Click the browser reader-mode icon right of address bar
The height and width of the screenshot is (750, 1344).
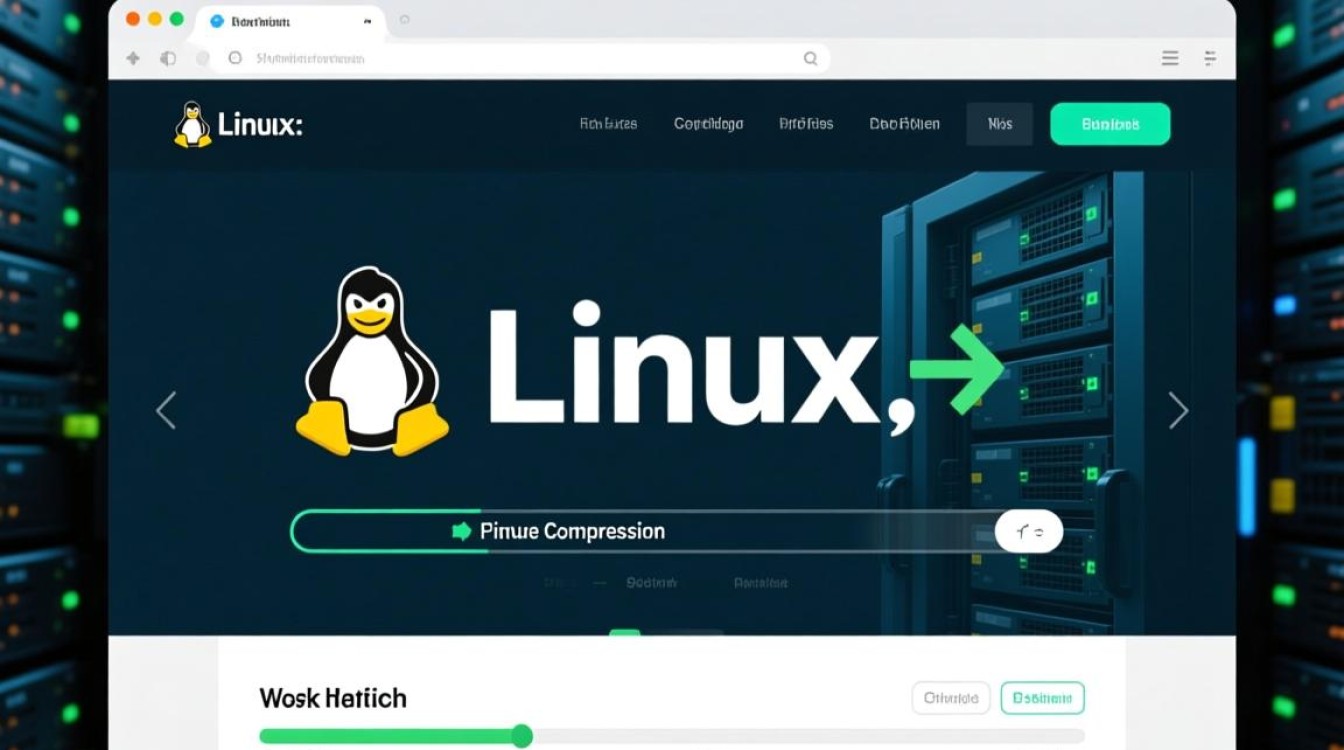(1210, 58)
